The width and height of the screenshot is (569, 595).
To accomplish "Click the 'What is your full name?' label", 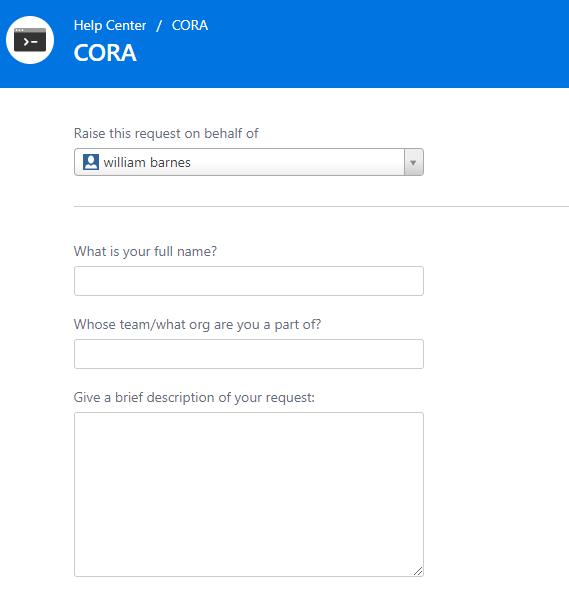I will 145,252.
